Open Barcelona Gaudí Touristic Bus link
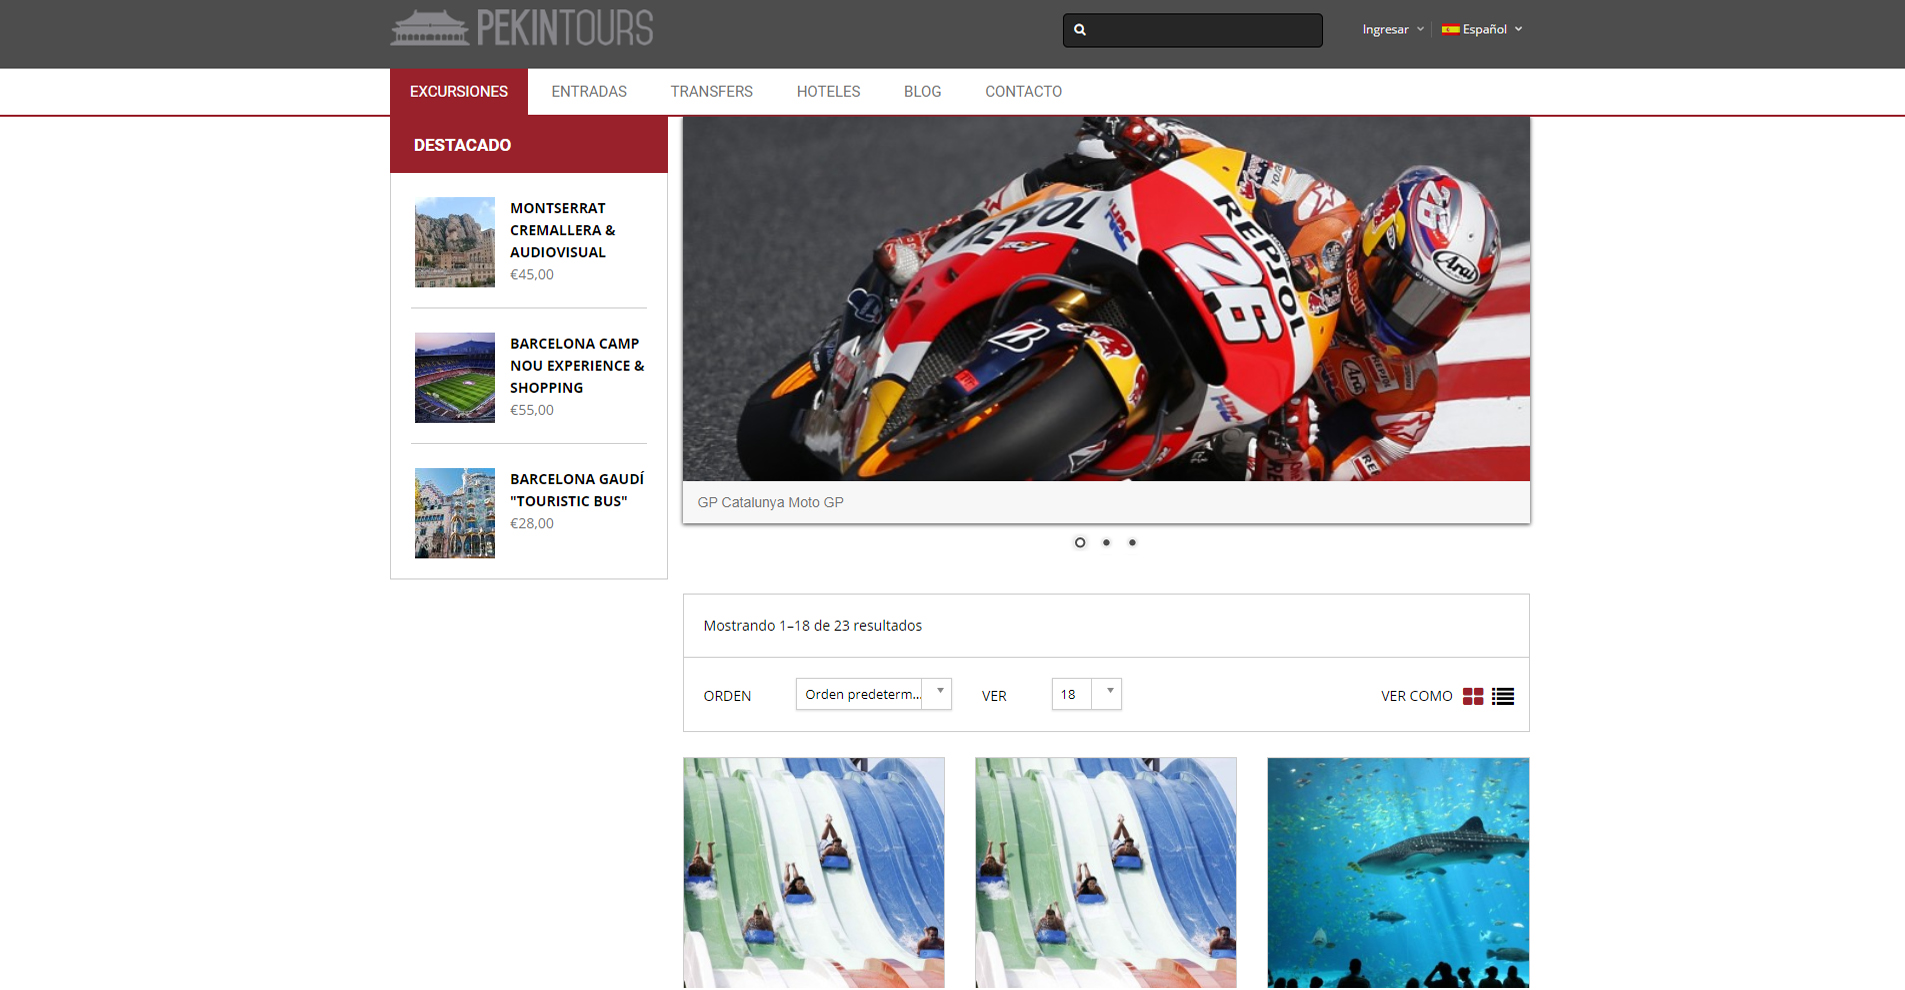Image resolution: width=1905 pixels, height=990 pixels. point(577,490)
